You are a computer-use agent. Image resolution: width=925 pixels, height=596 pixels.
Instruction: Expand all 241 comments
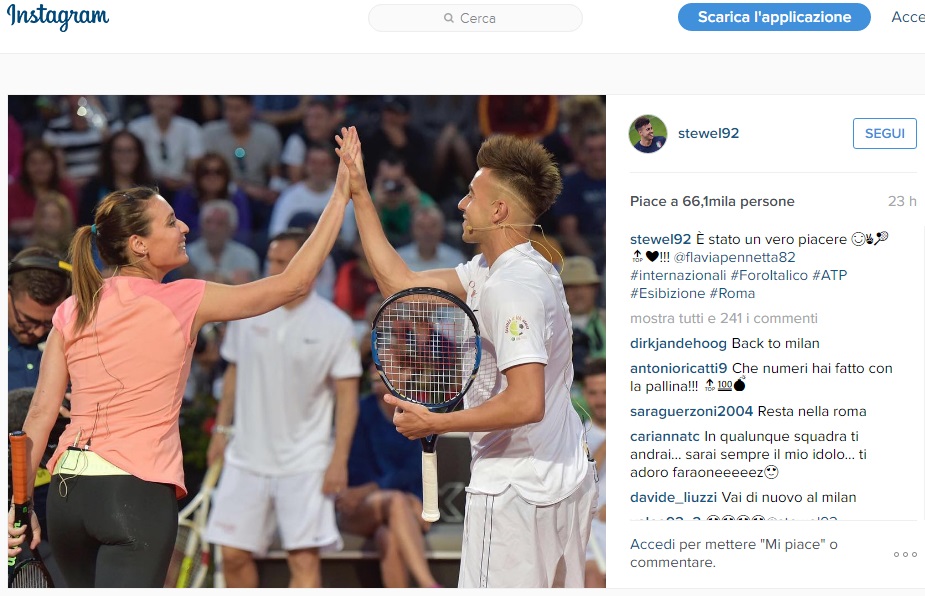coord(724,319)
